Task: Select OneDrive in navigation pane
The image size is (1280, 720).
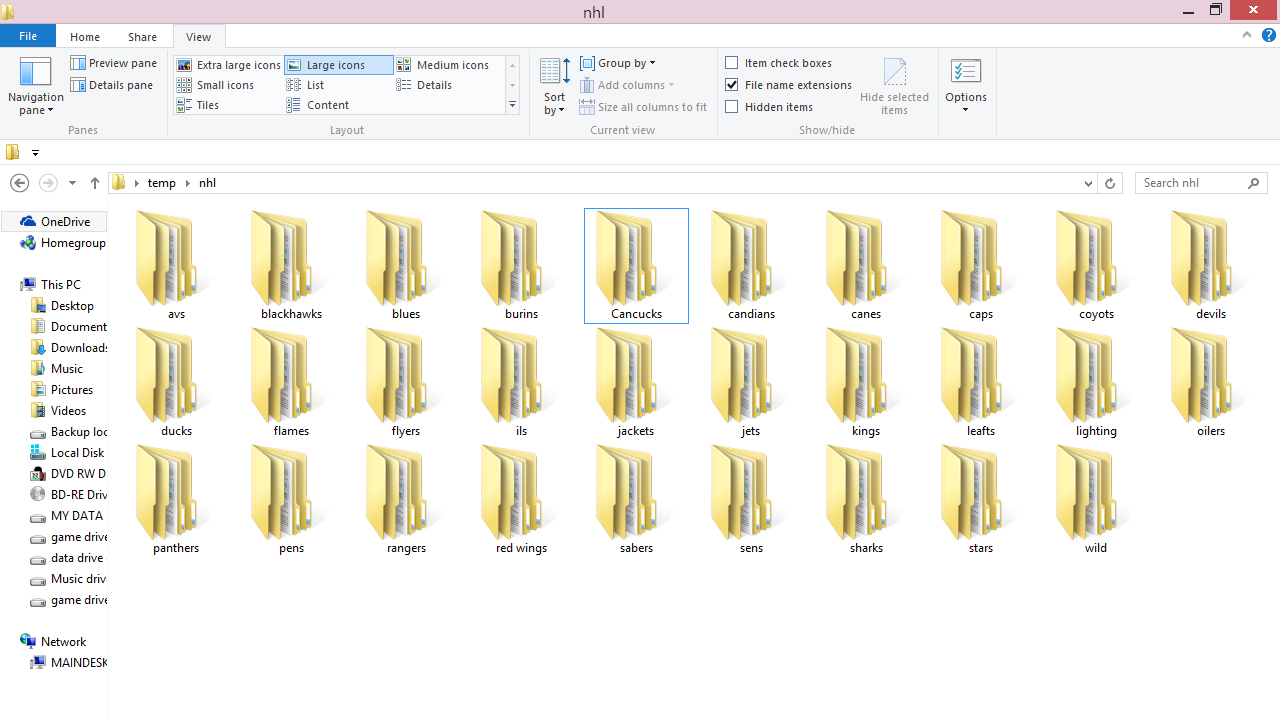Action: coord(55,222)
